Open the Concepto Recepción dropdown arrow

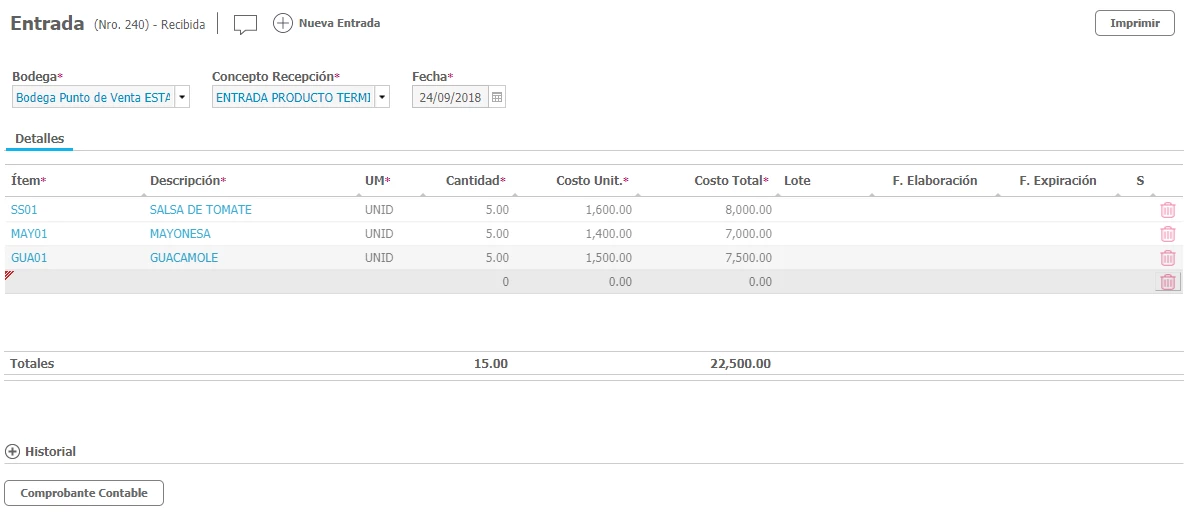[382, 98]
